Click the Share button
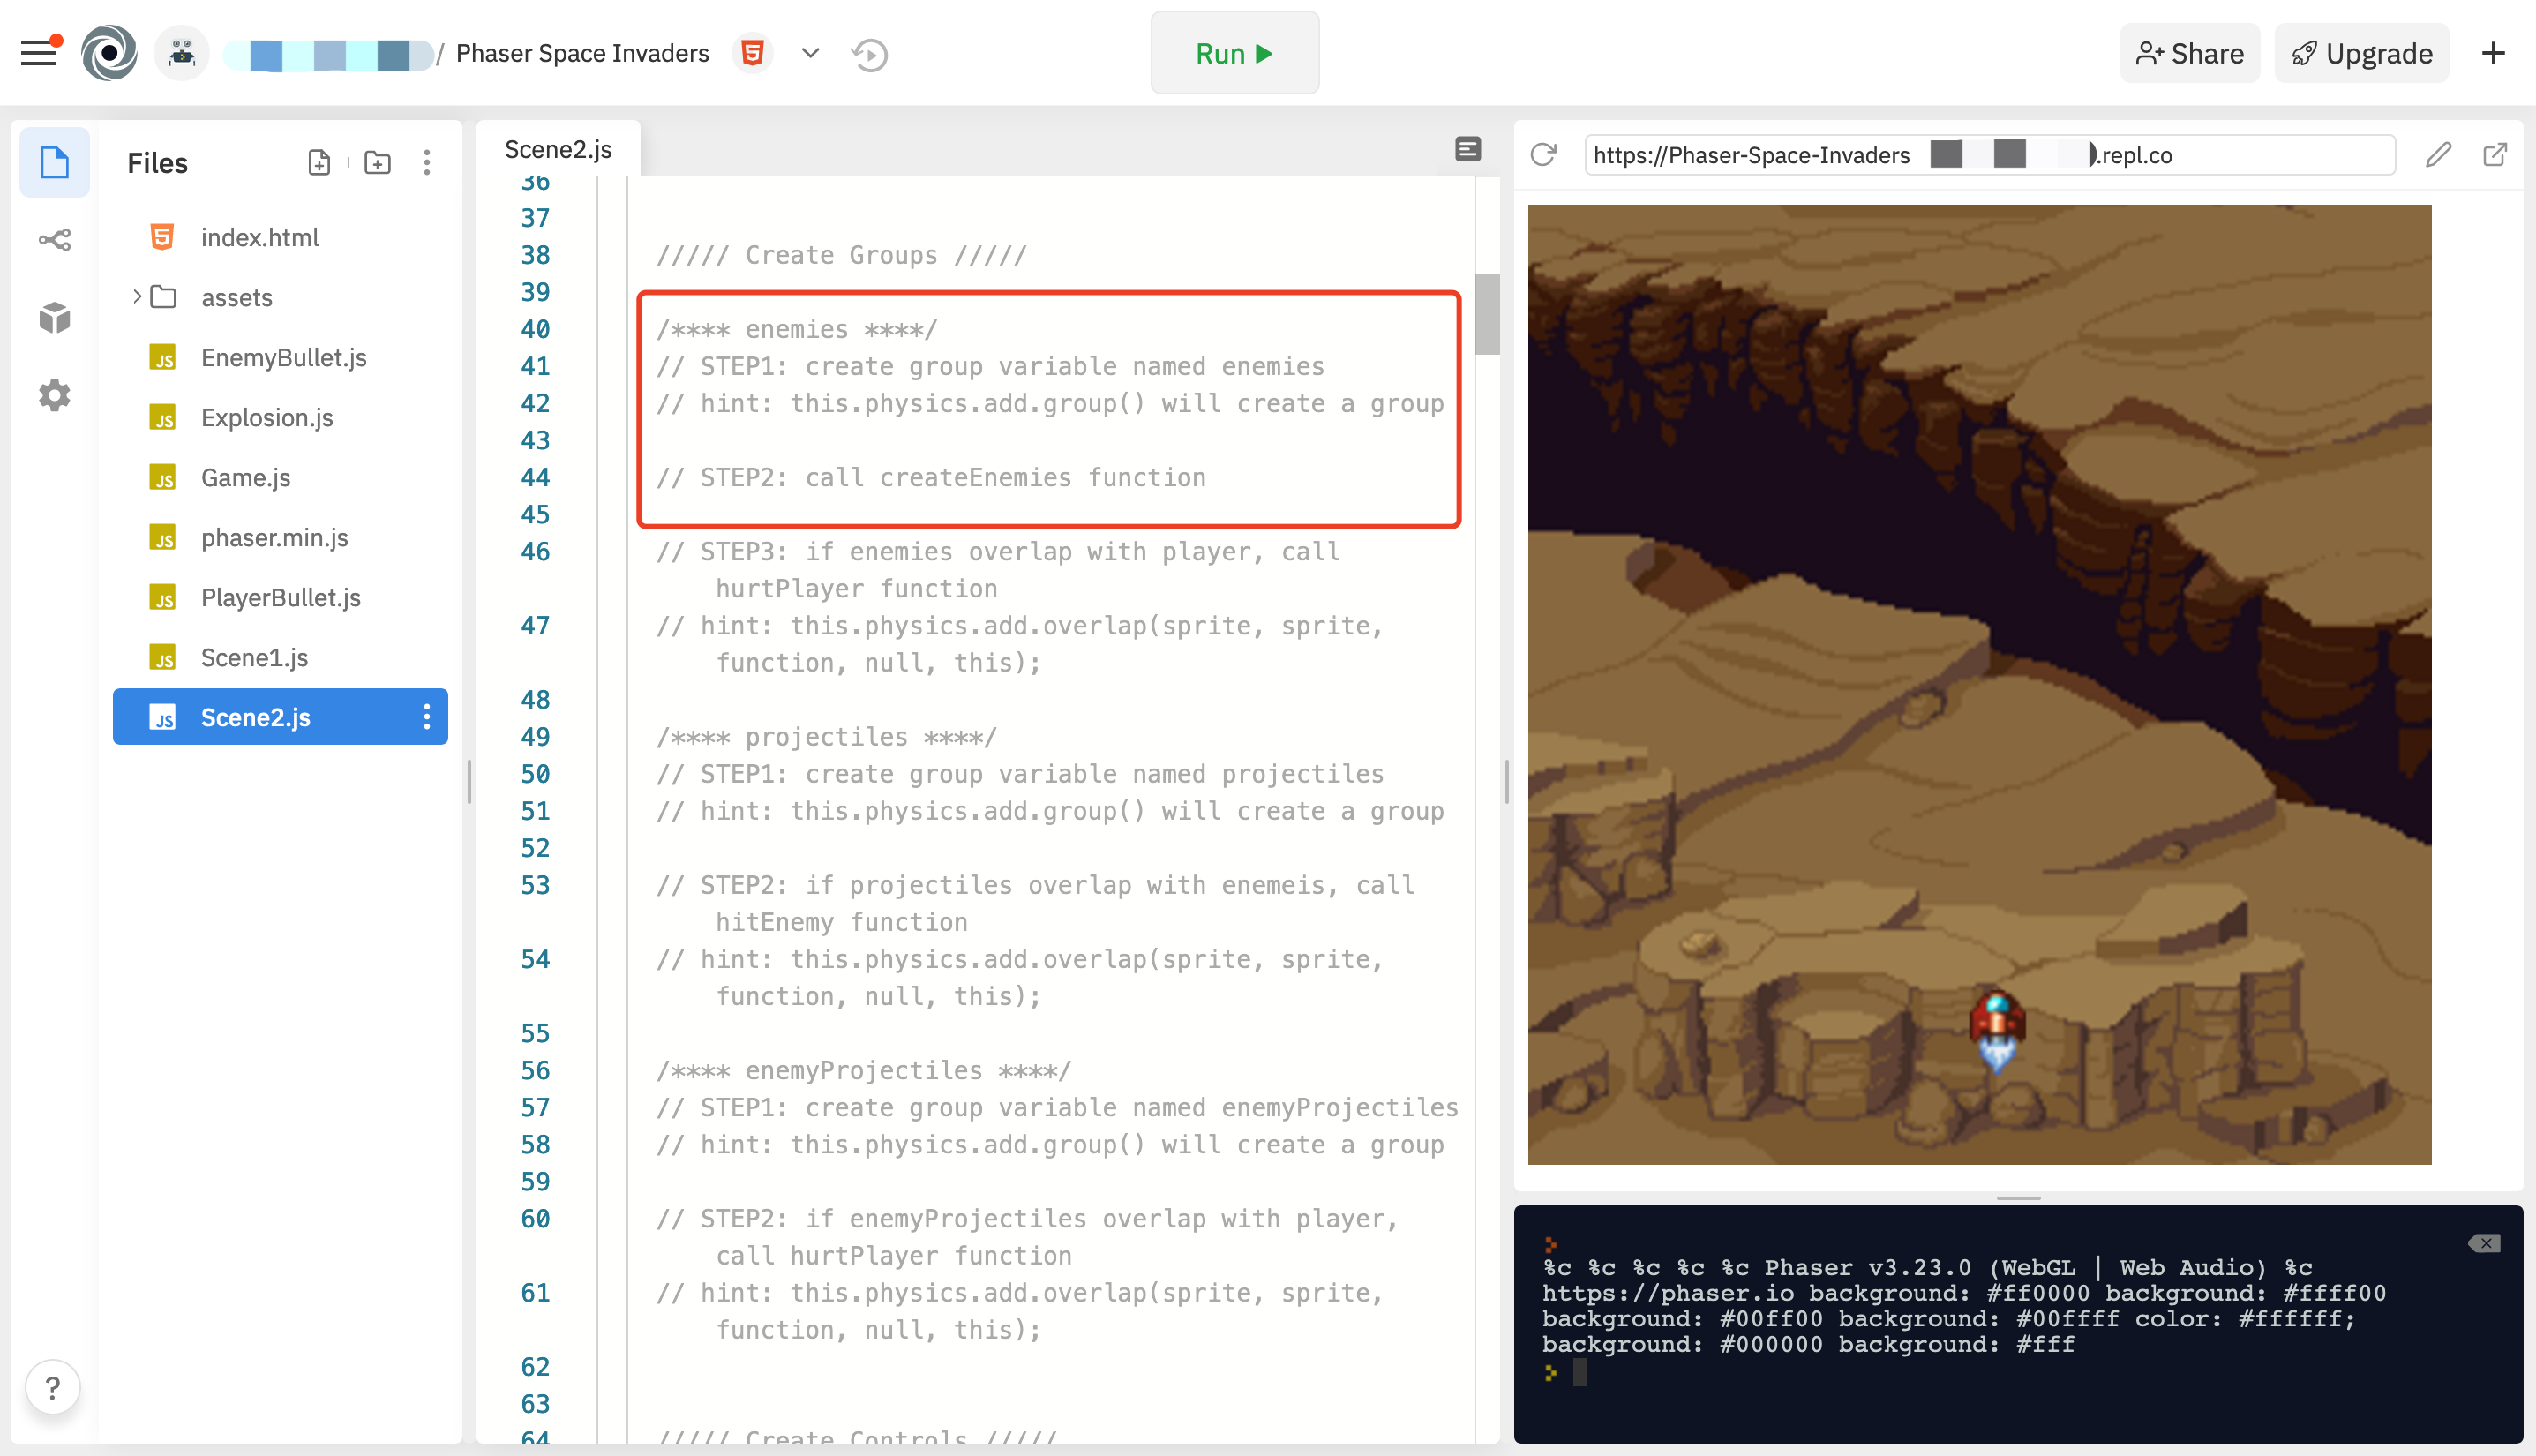 pos(2189,54)
